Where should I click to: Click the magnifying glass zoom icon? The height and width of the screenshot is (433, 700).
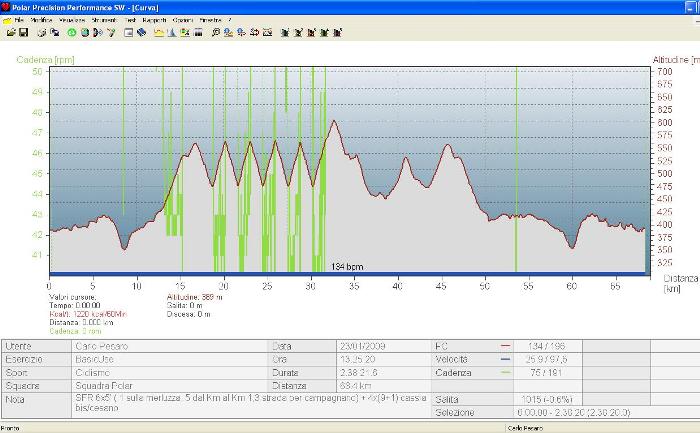coord(217,32)
